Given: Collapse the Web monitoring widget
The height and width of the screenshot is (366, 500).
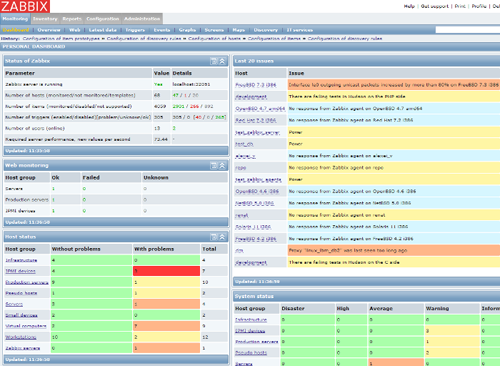Looking at the screenshot, I should [222, 166].
